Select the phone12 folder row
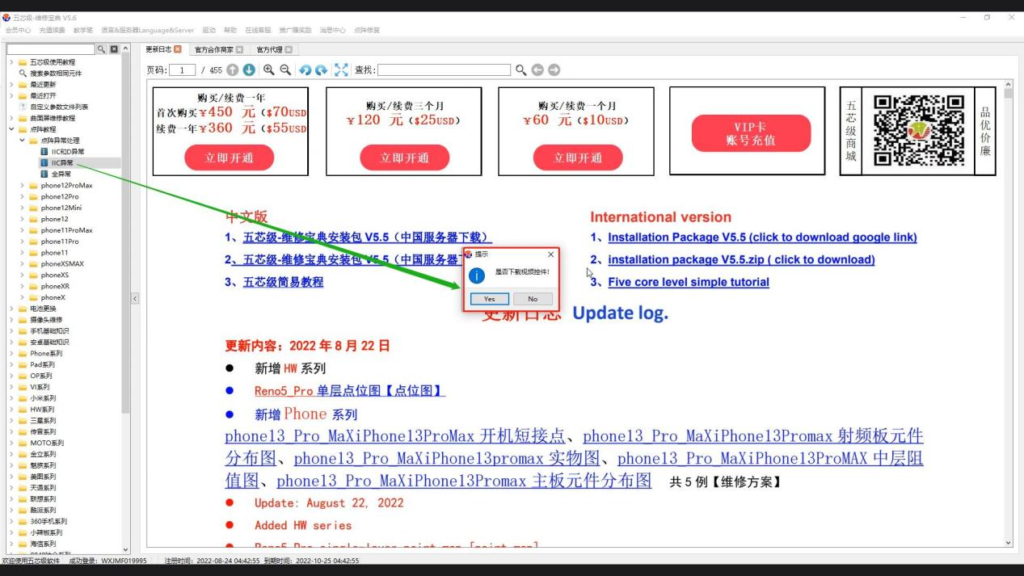Image resolution: width=1024 pixels, height=576 pixels. click(x=54, y=219)
